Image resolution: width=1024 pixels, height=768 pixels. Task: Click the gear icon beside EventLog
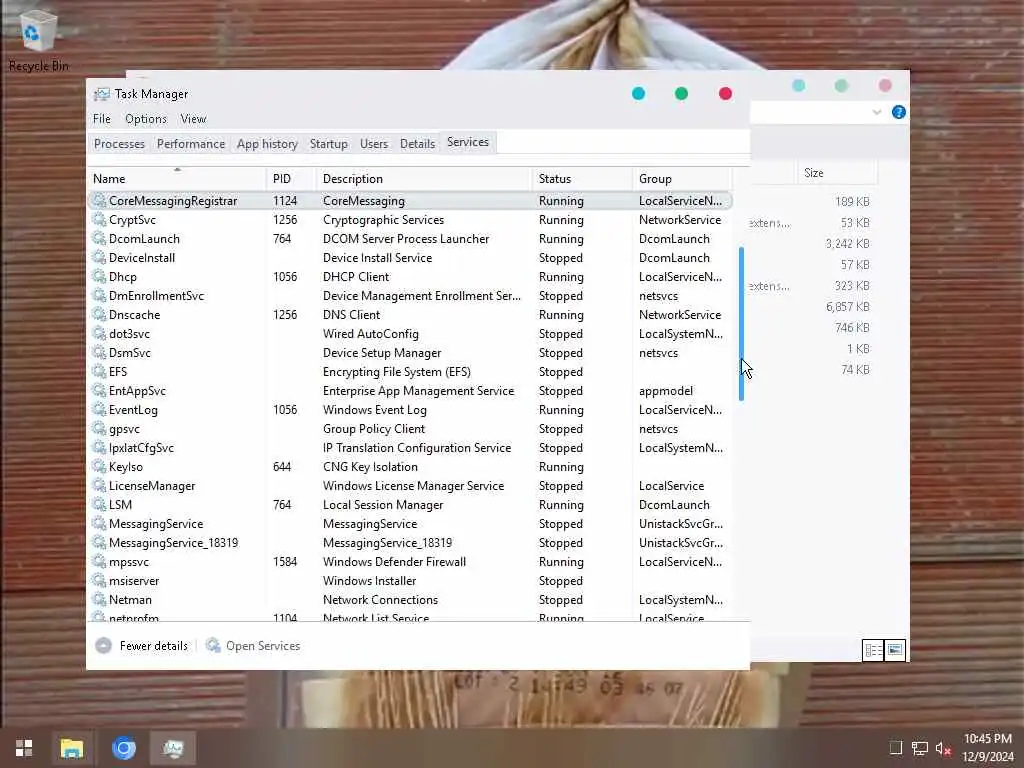click(x=99, y=409)
